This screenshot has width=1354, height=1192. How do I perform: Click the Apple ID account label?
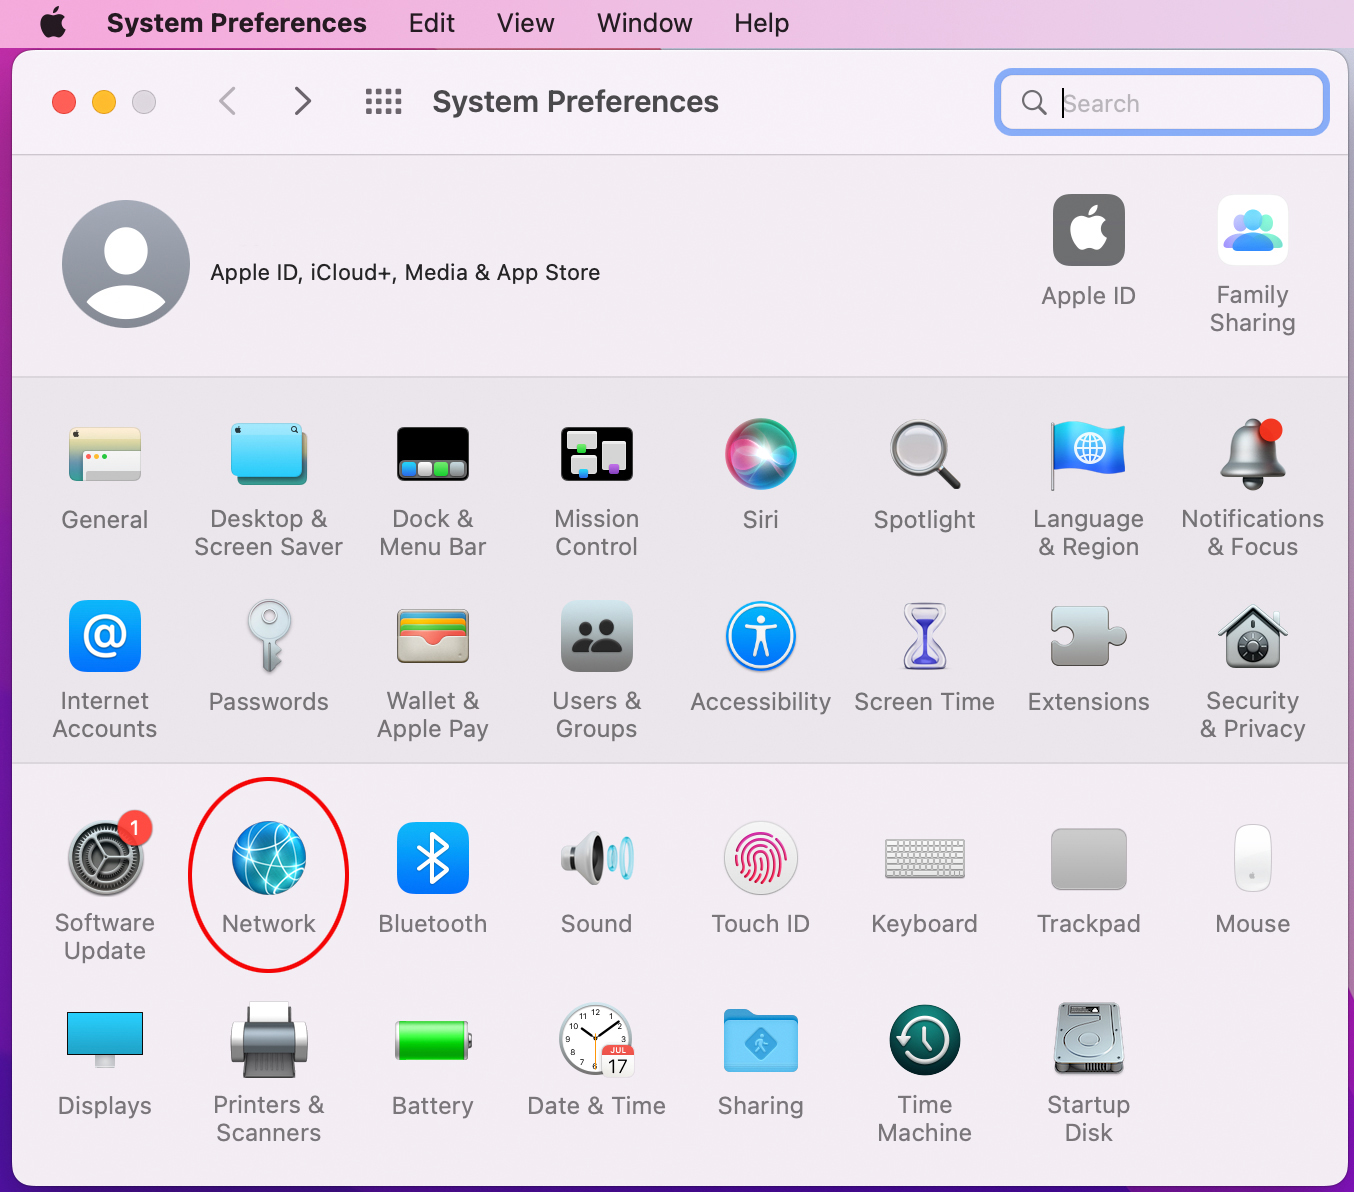404,272
